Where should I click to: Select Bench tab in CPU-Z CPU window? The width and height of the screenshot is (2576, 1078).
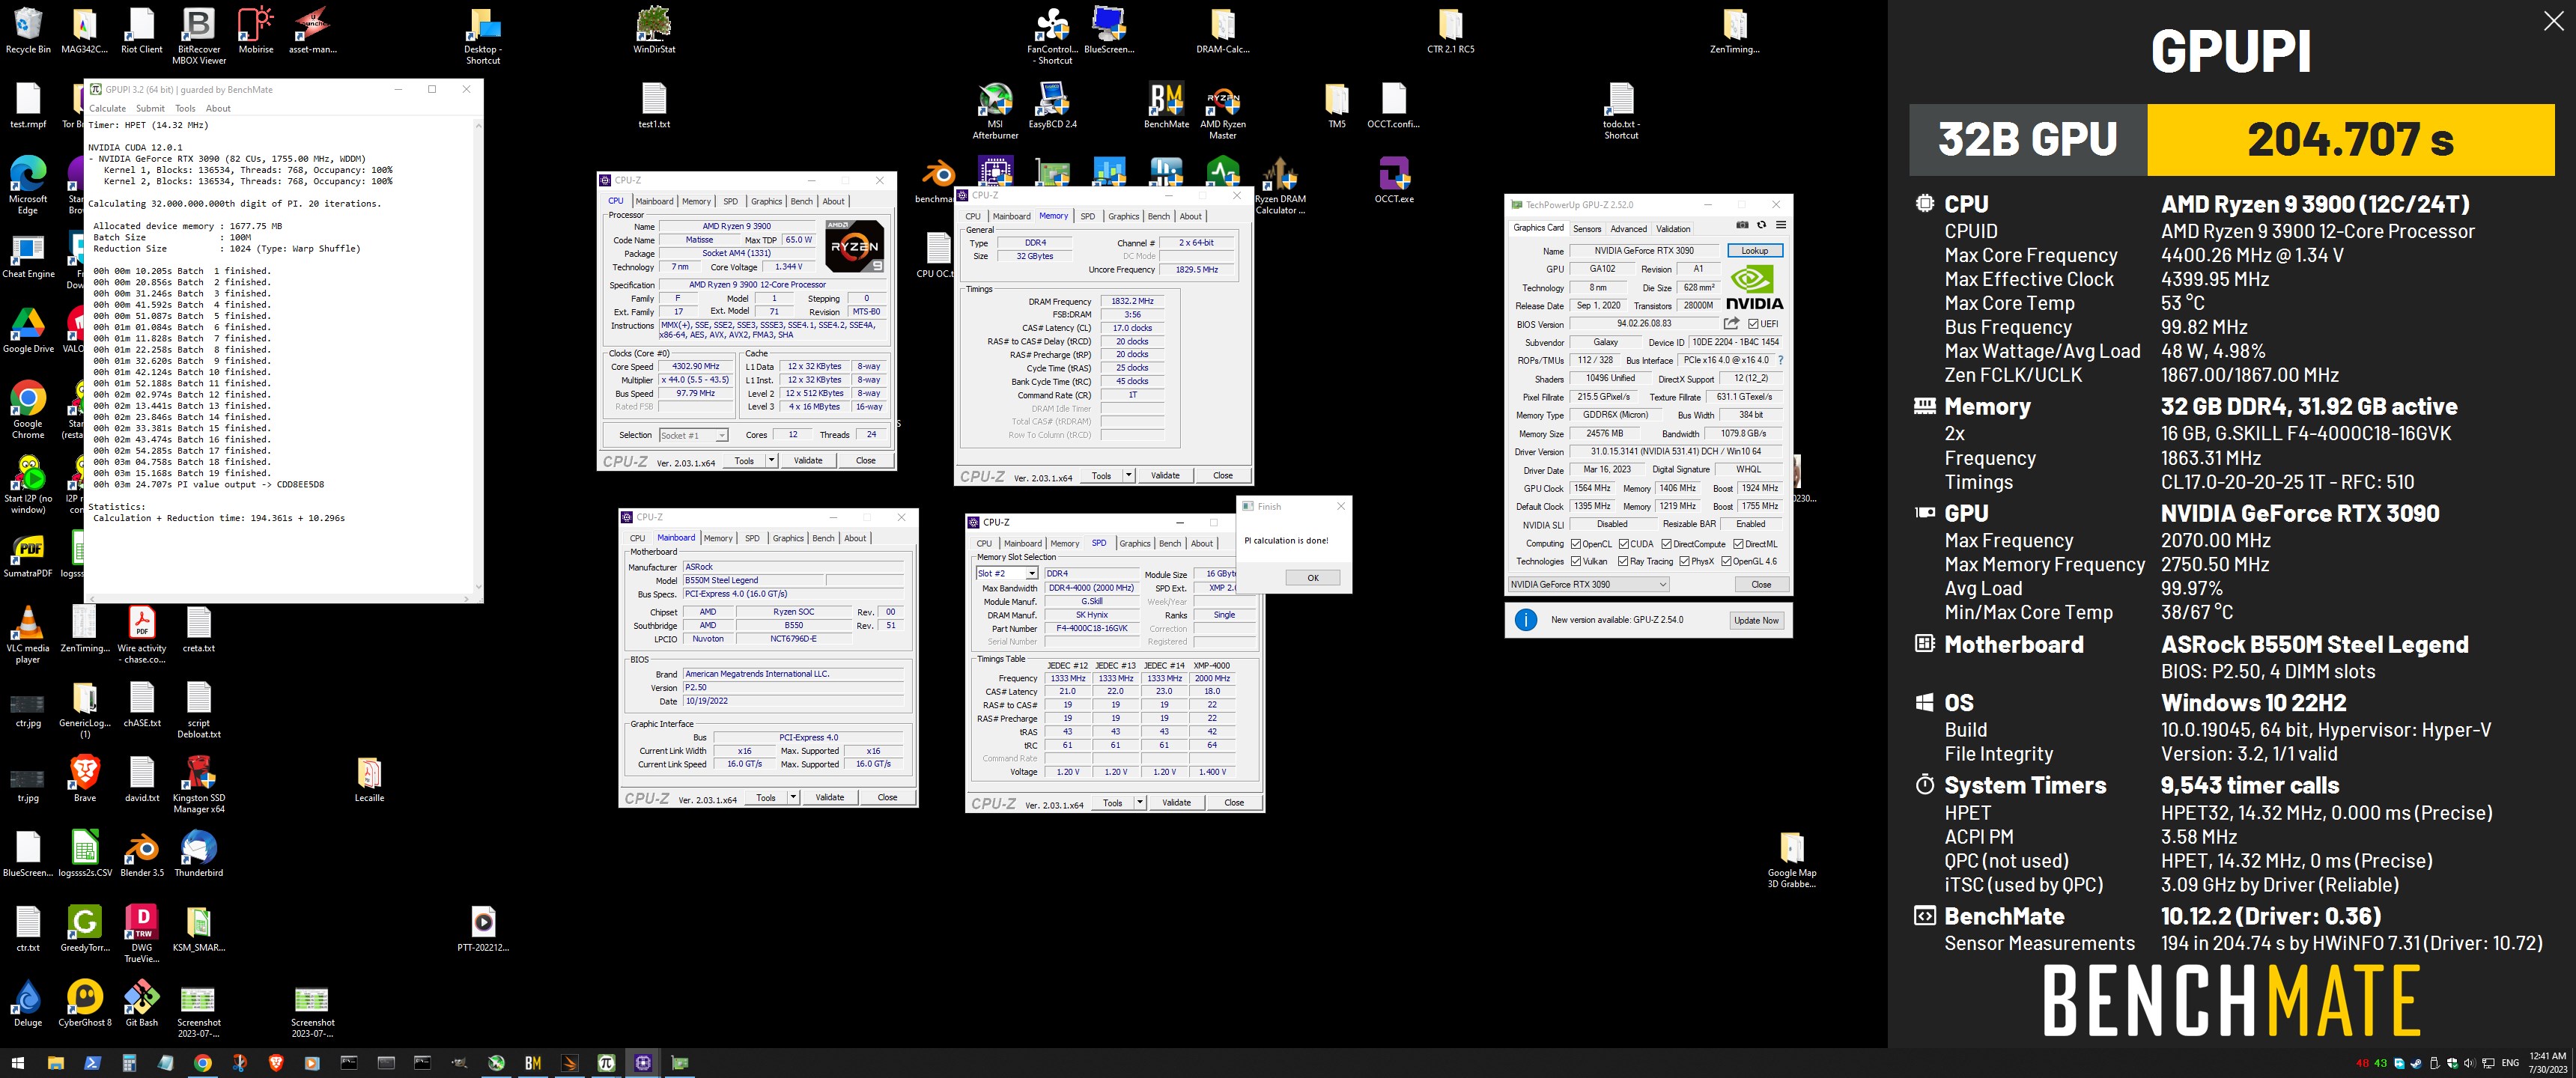pos(802,201)
